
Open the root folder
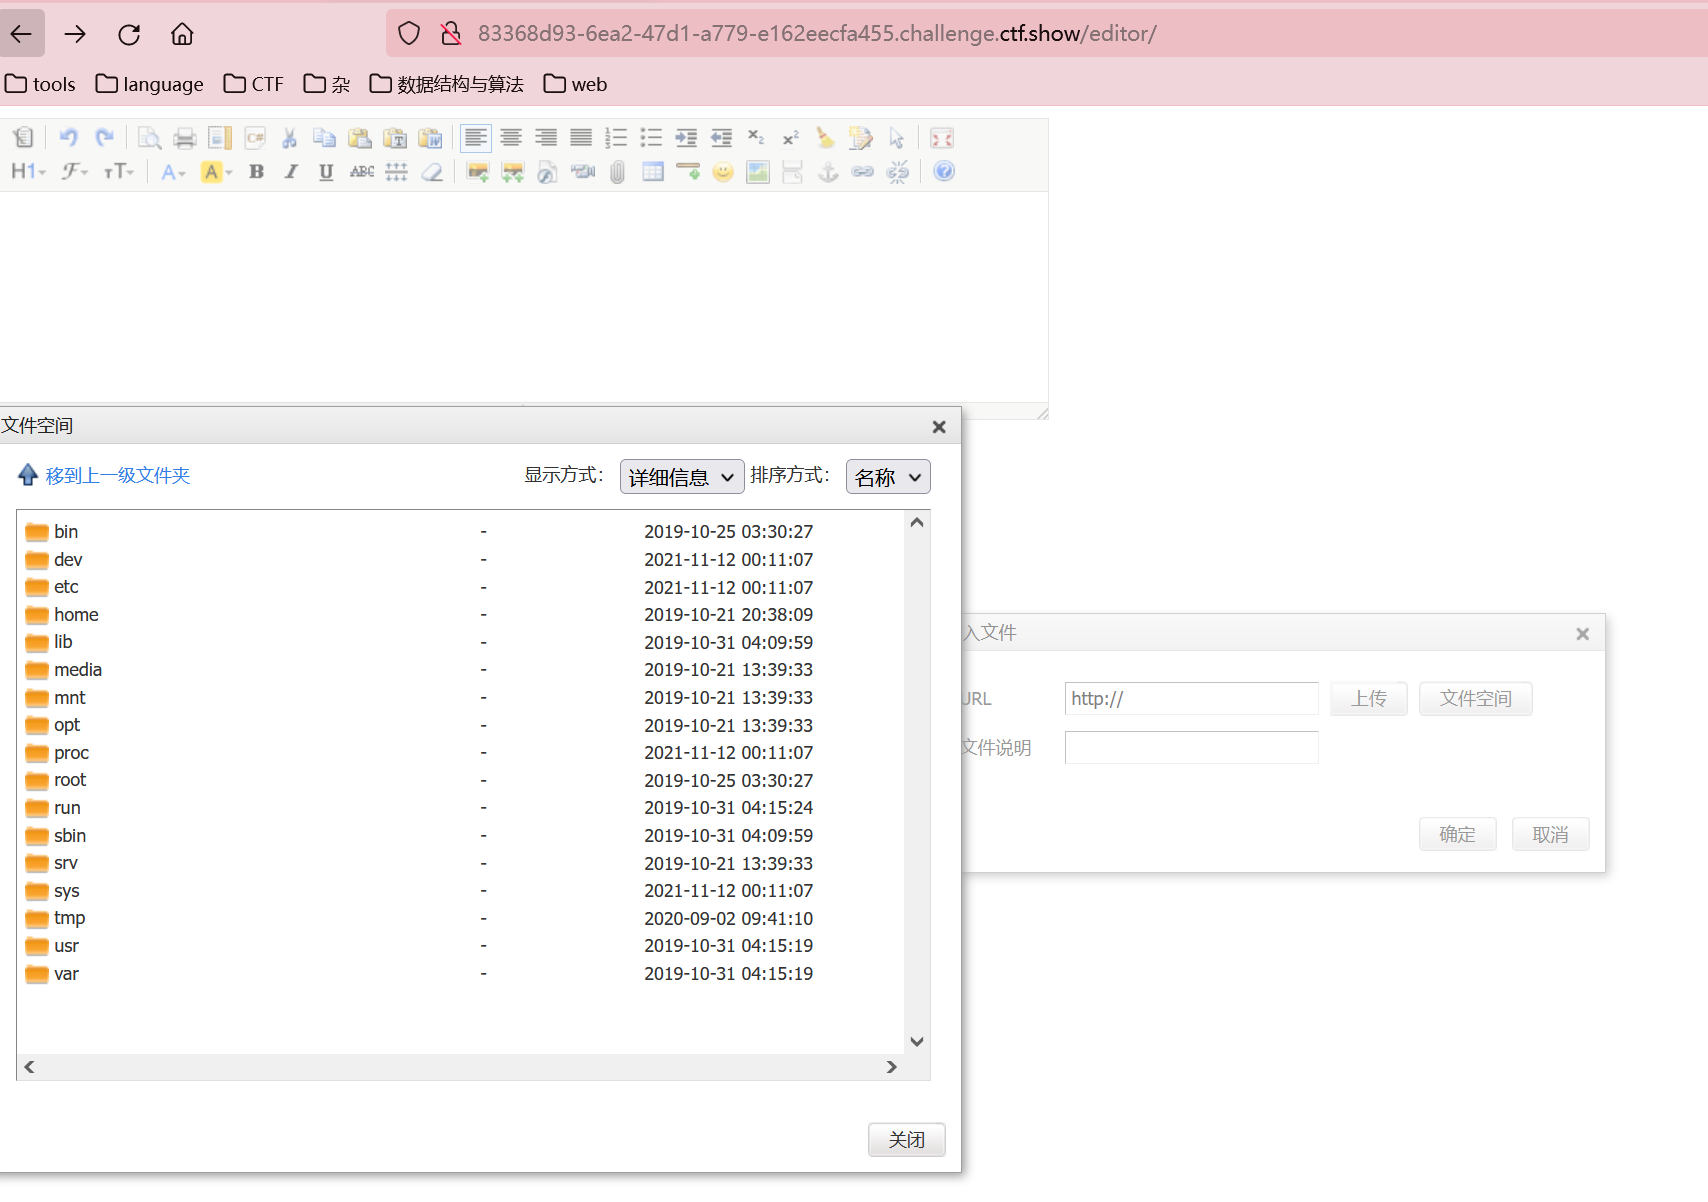[x=70, y=780]
